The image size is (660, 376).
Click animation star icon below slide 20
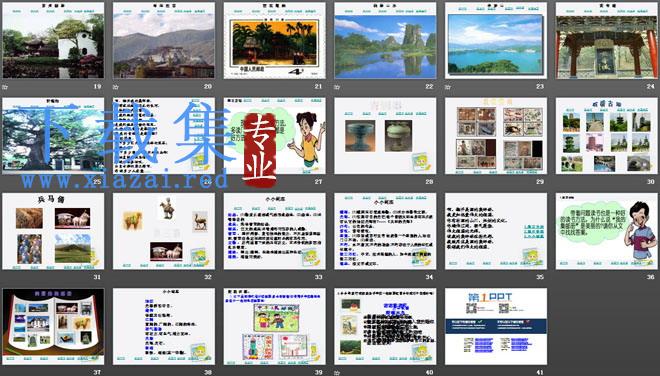116,87
